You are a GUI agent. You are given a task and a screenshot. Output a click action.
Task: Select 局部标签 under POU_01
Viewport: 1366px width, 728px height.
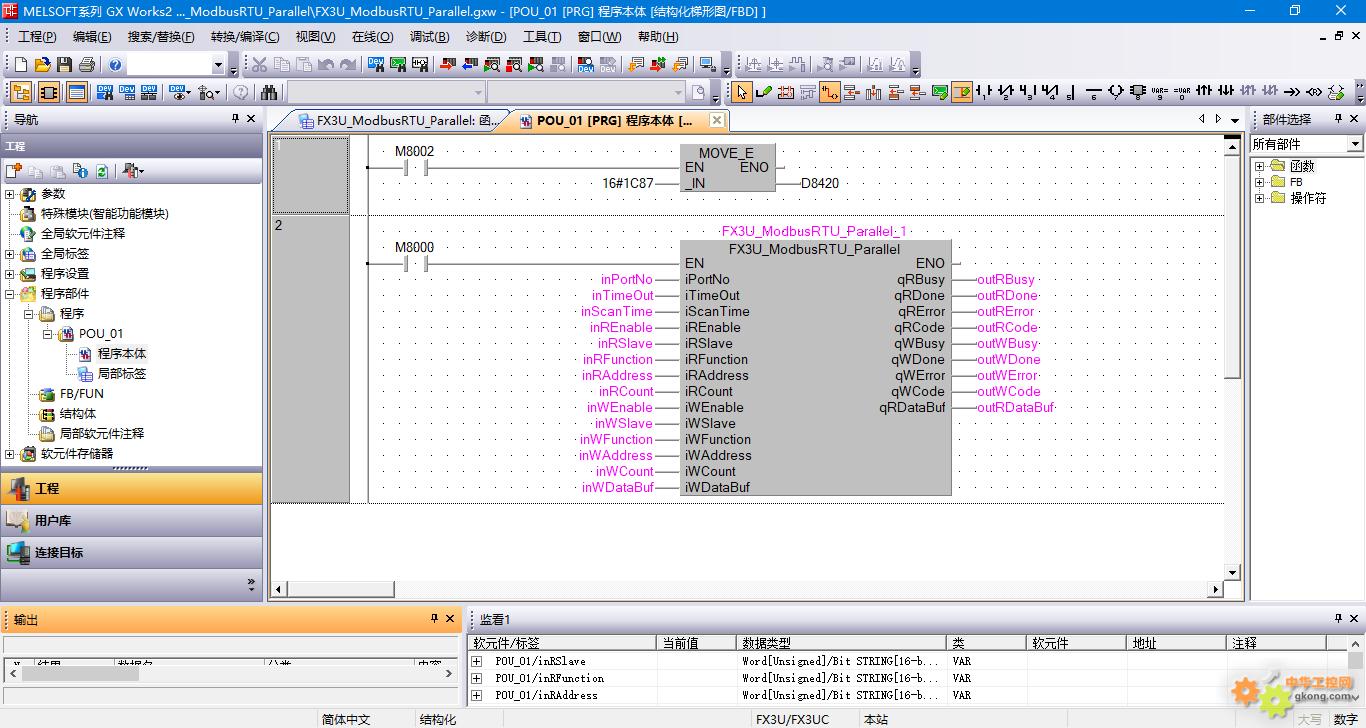(121, 374)
